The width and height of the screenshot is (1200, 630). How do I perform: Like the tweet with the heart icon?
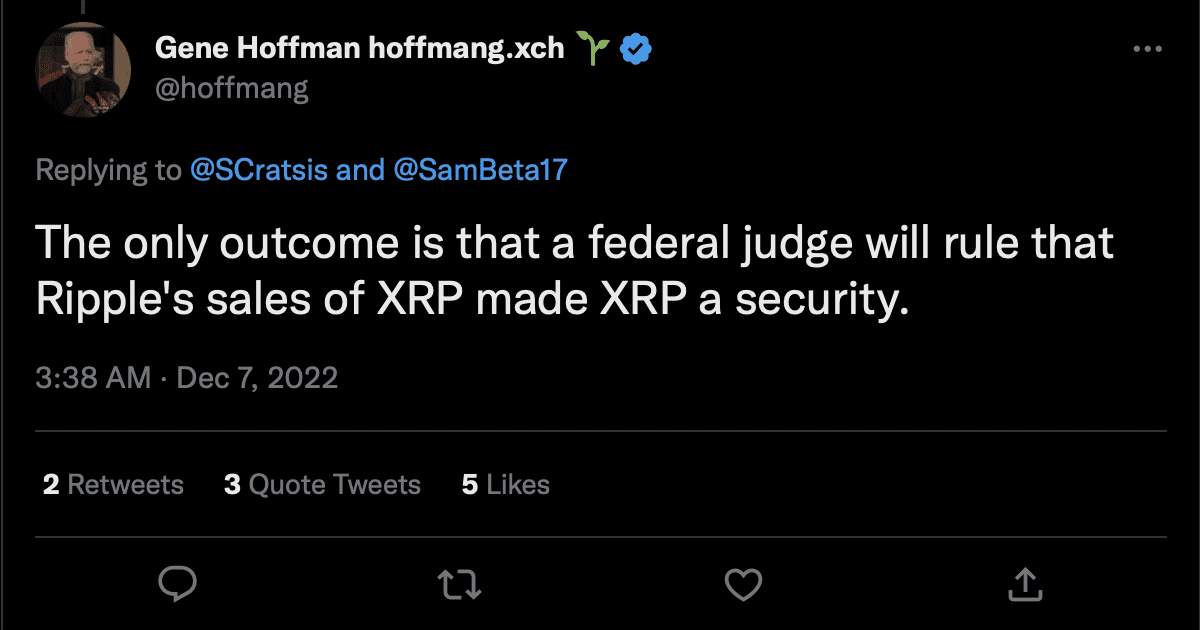(741, 582)
